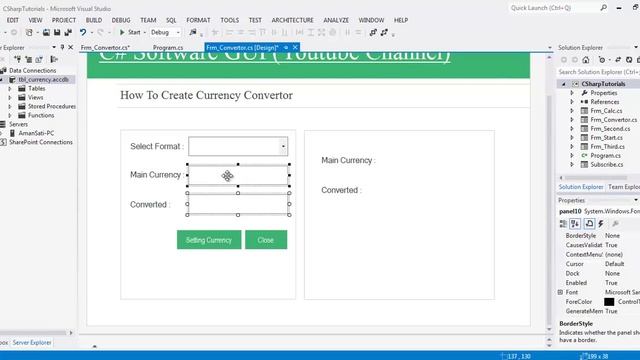Click the Alphabetical sort icon in Properties
Screen dimensions: 640x360
575,224
